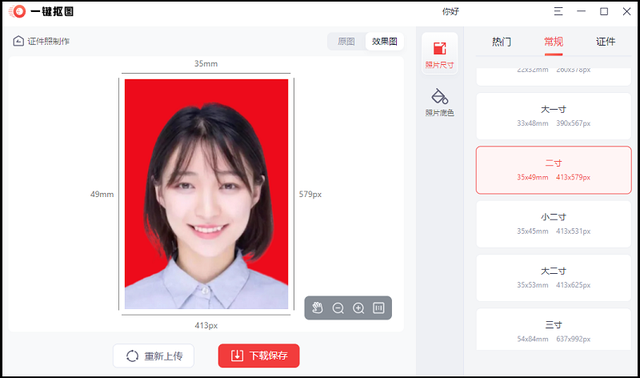Open the 照片底色 background color panel
Viewport: 640px width, 378px height.
(440, 102)
